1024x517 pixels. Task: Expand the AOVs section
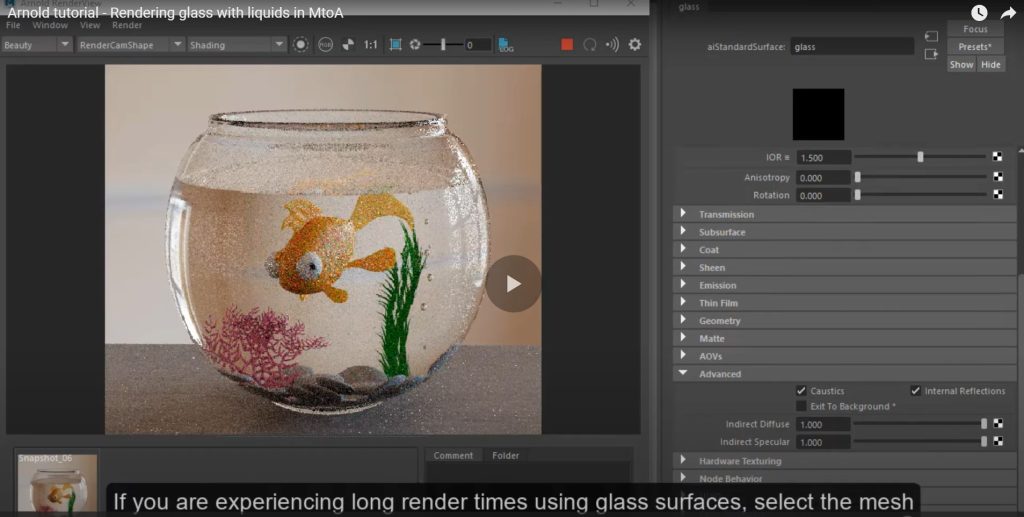[844, 356]
